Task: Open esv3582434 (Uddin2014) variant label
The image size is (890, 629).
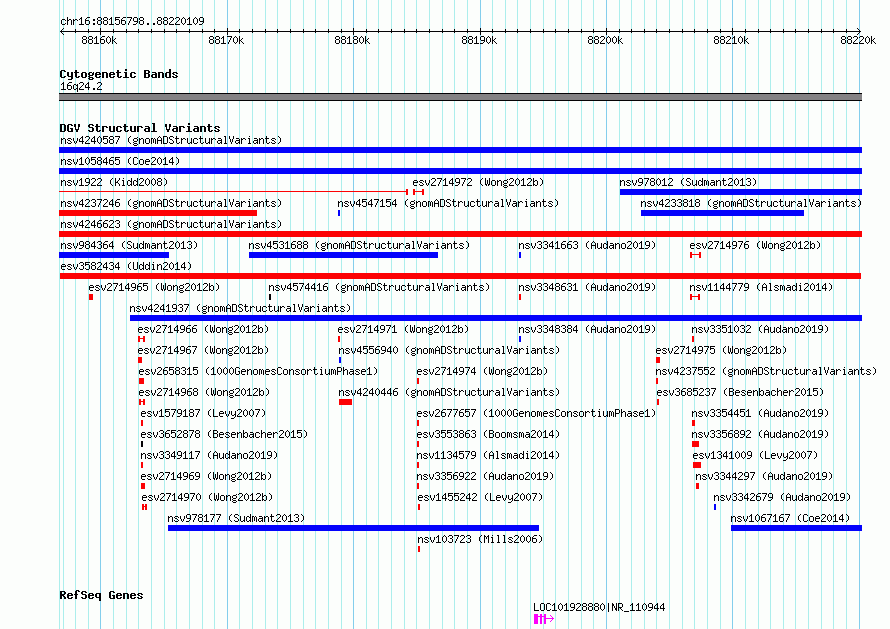Action: [126, 266]
